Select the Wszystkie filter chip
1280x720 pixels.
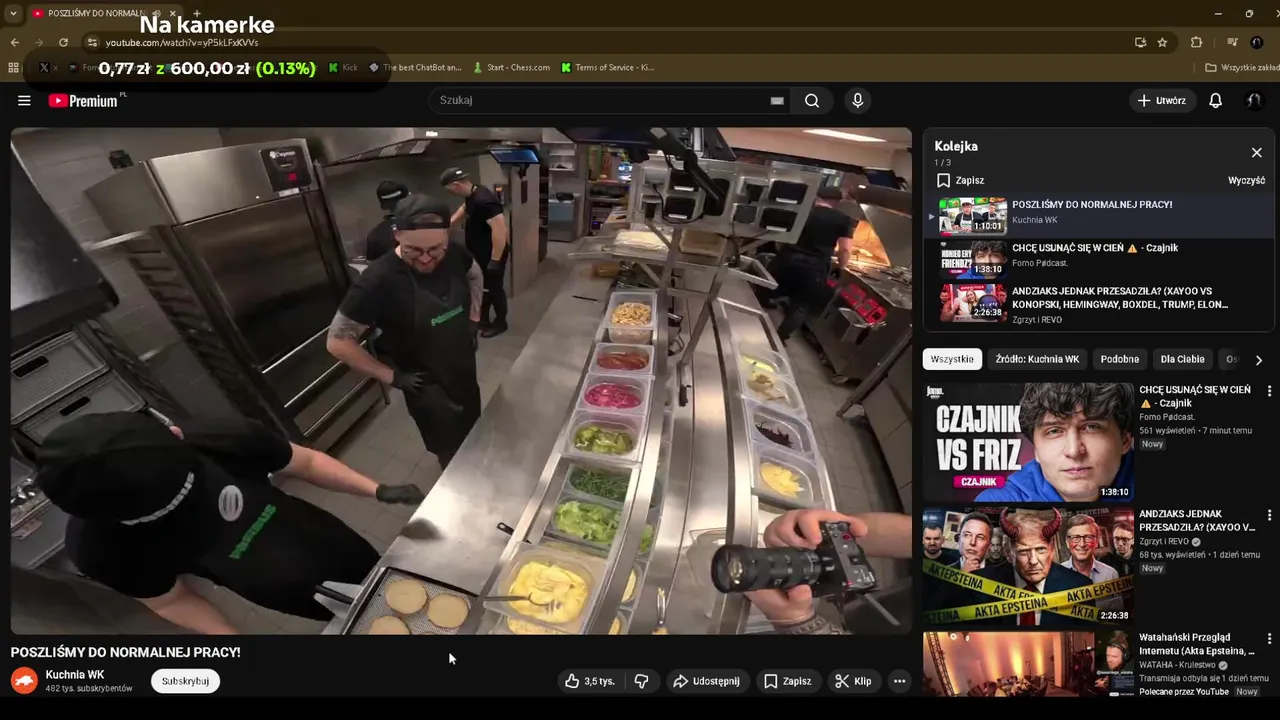pos(952,359)
